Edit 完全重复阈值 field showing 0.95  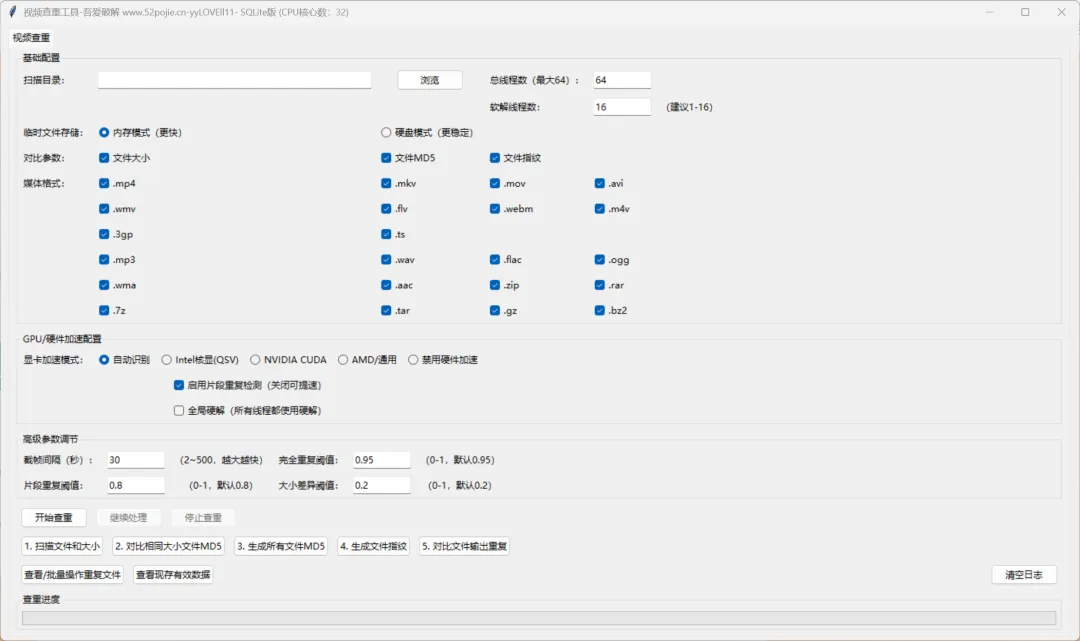point(382,460)
